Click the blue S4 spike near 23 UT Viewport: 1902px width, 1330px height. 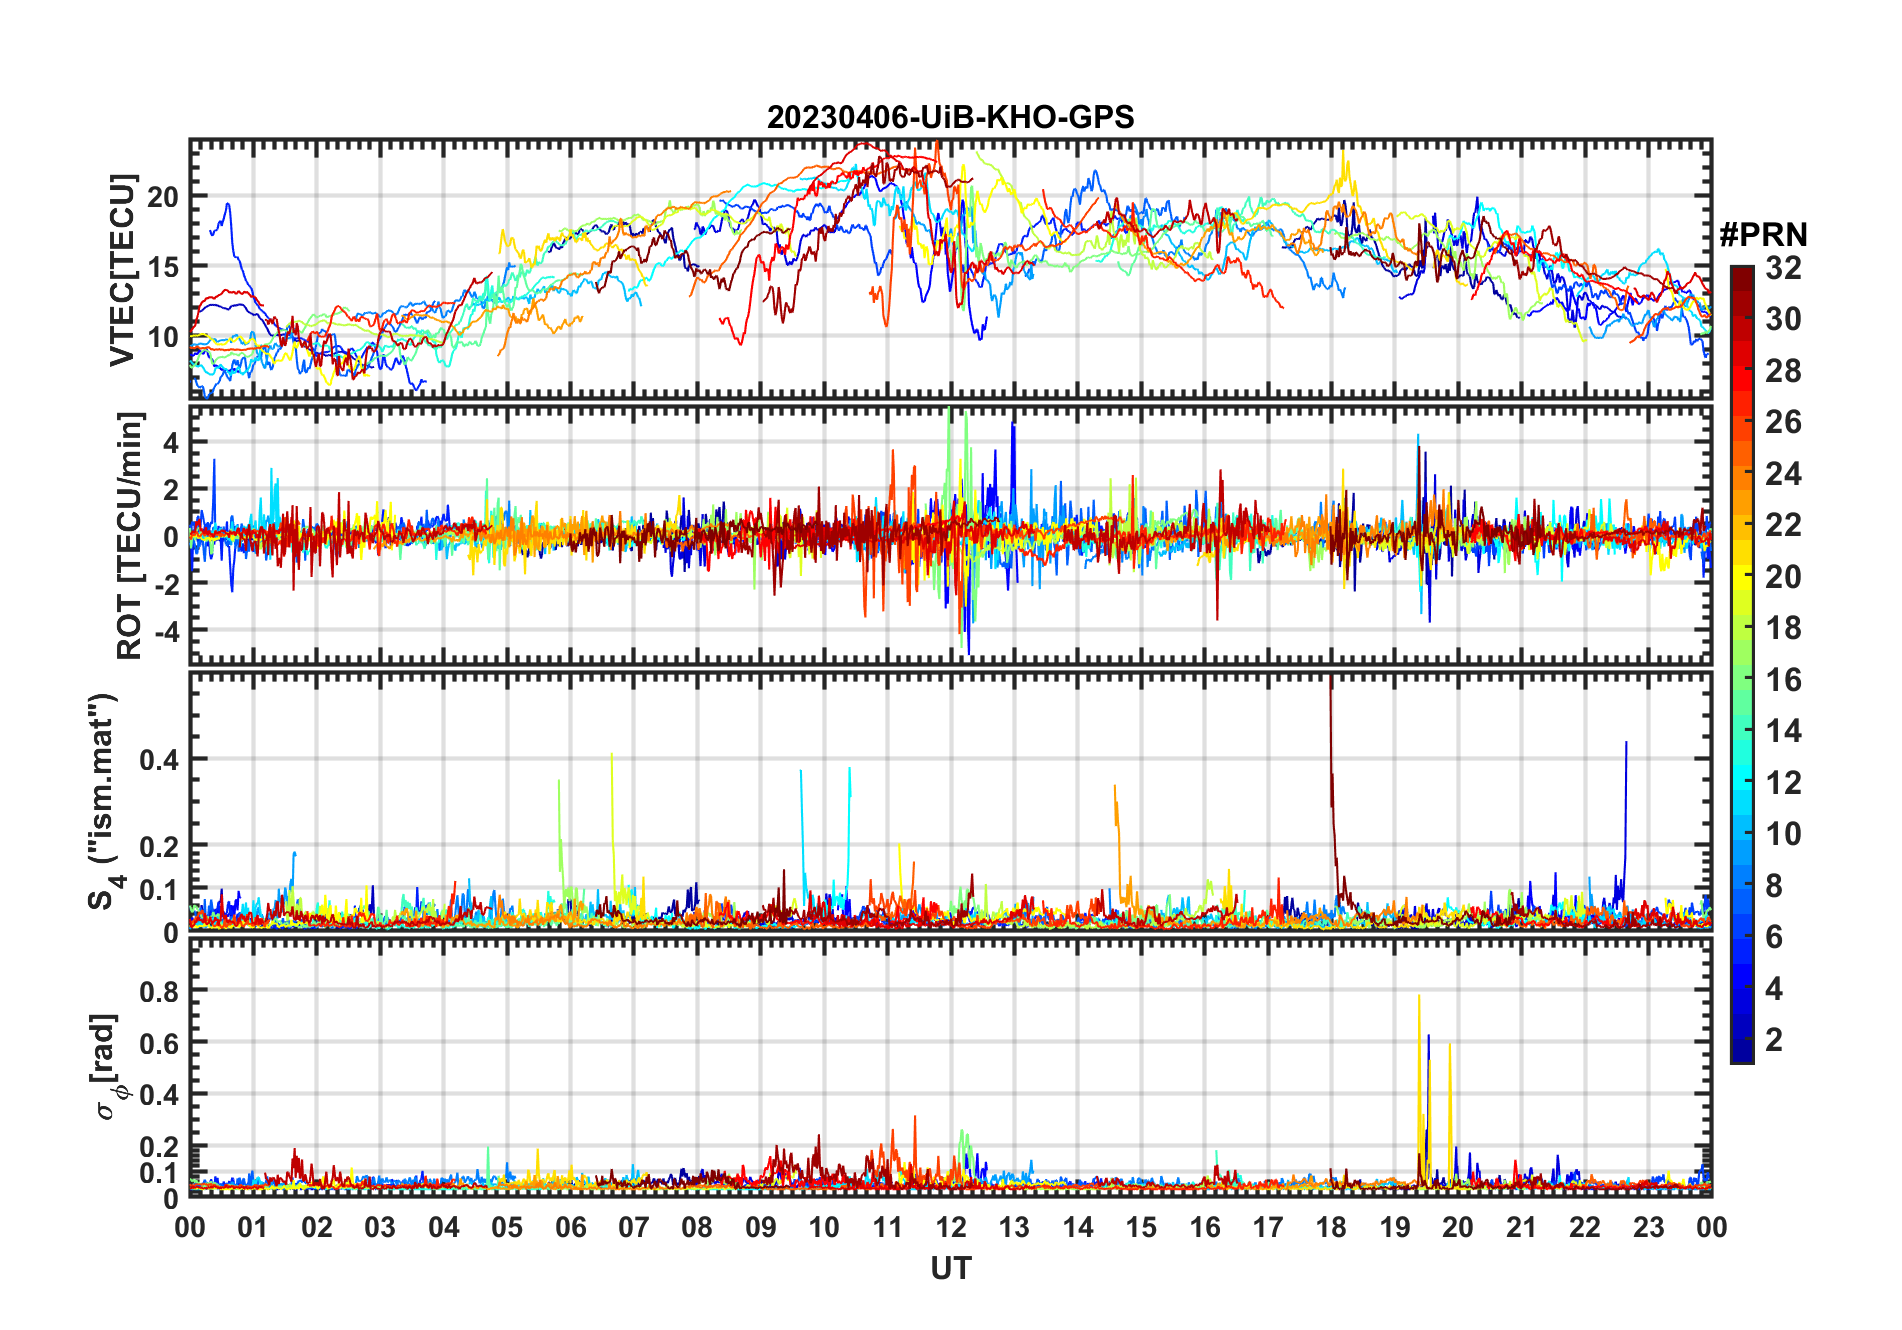tap(1626, 810)
